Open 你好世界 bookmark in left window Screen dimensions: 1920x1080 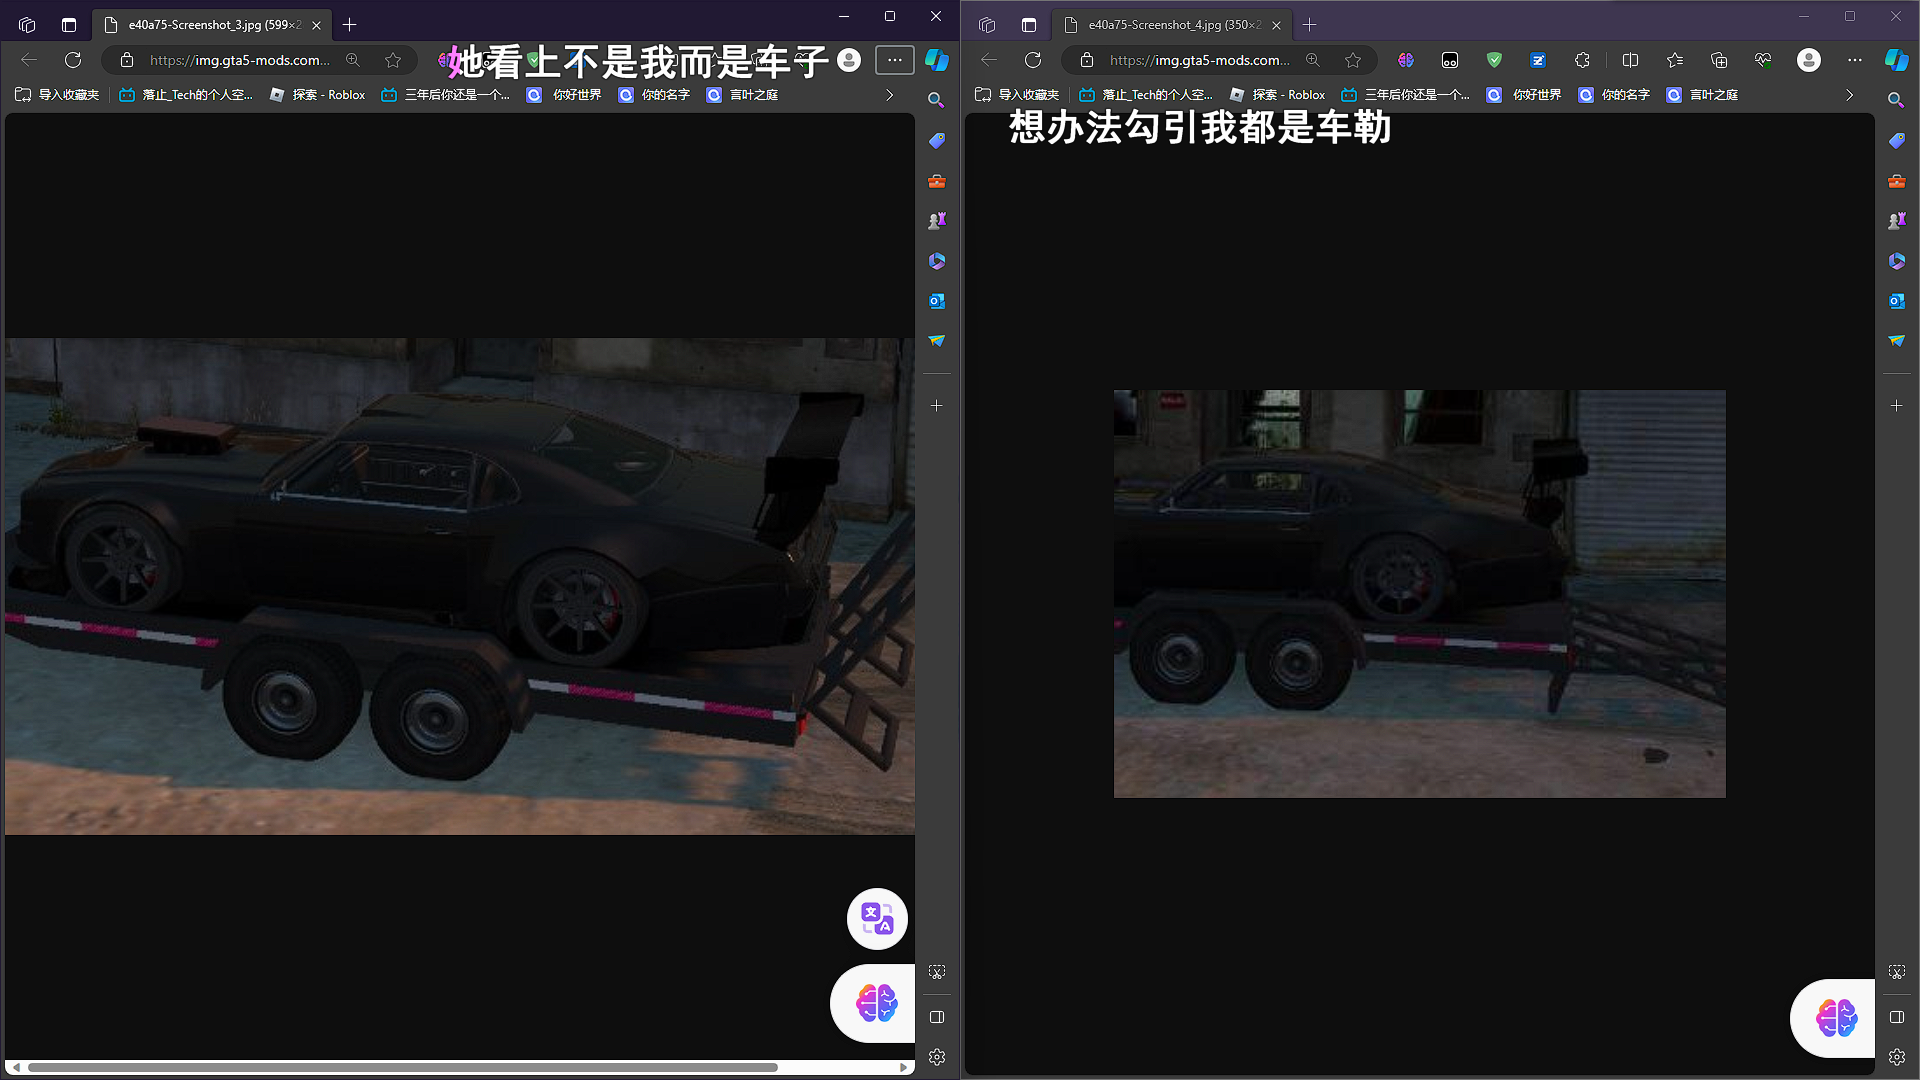click(565, 95)
